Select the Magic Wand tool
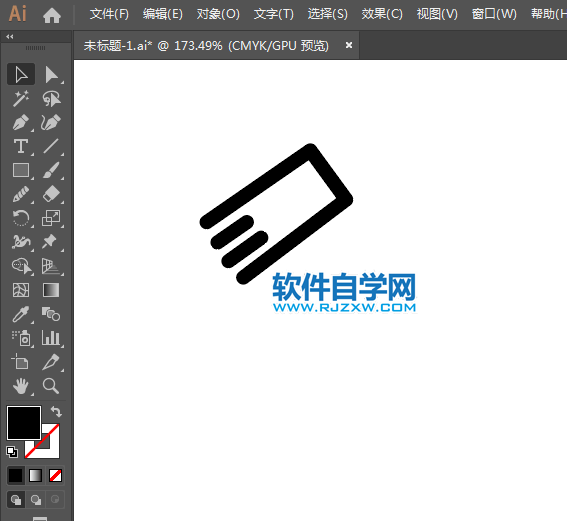This screenshot has height=521, width=567. [21, 99]
